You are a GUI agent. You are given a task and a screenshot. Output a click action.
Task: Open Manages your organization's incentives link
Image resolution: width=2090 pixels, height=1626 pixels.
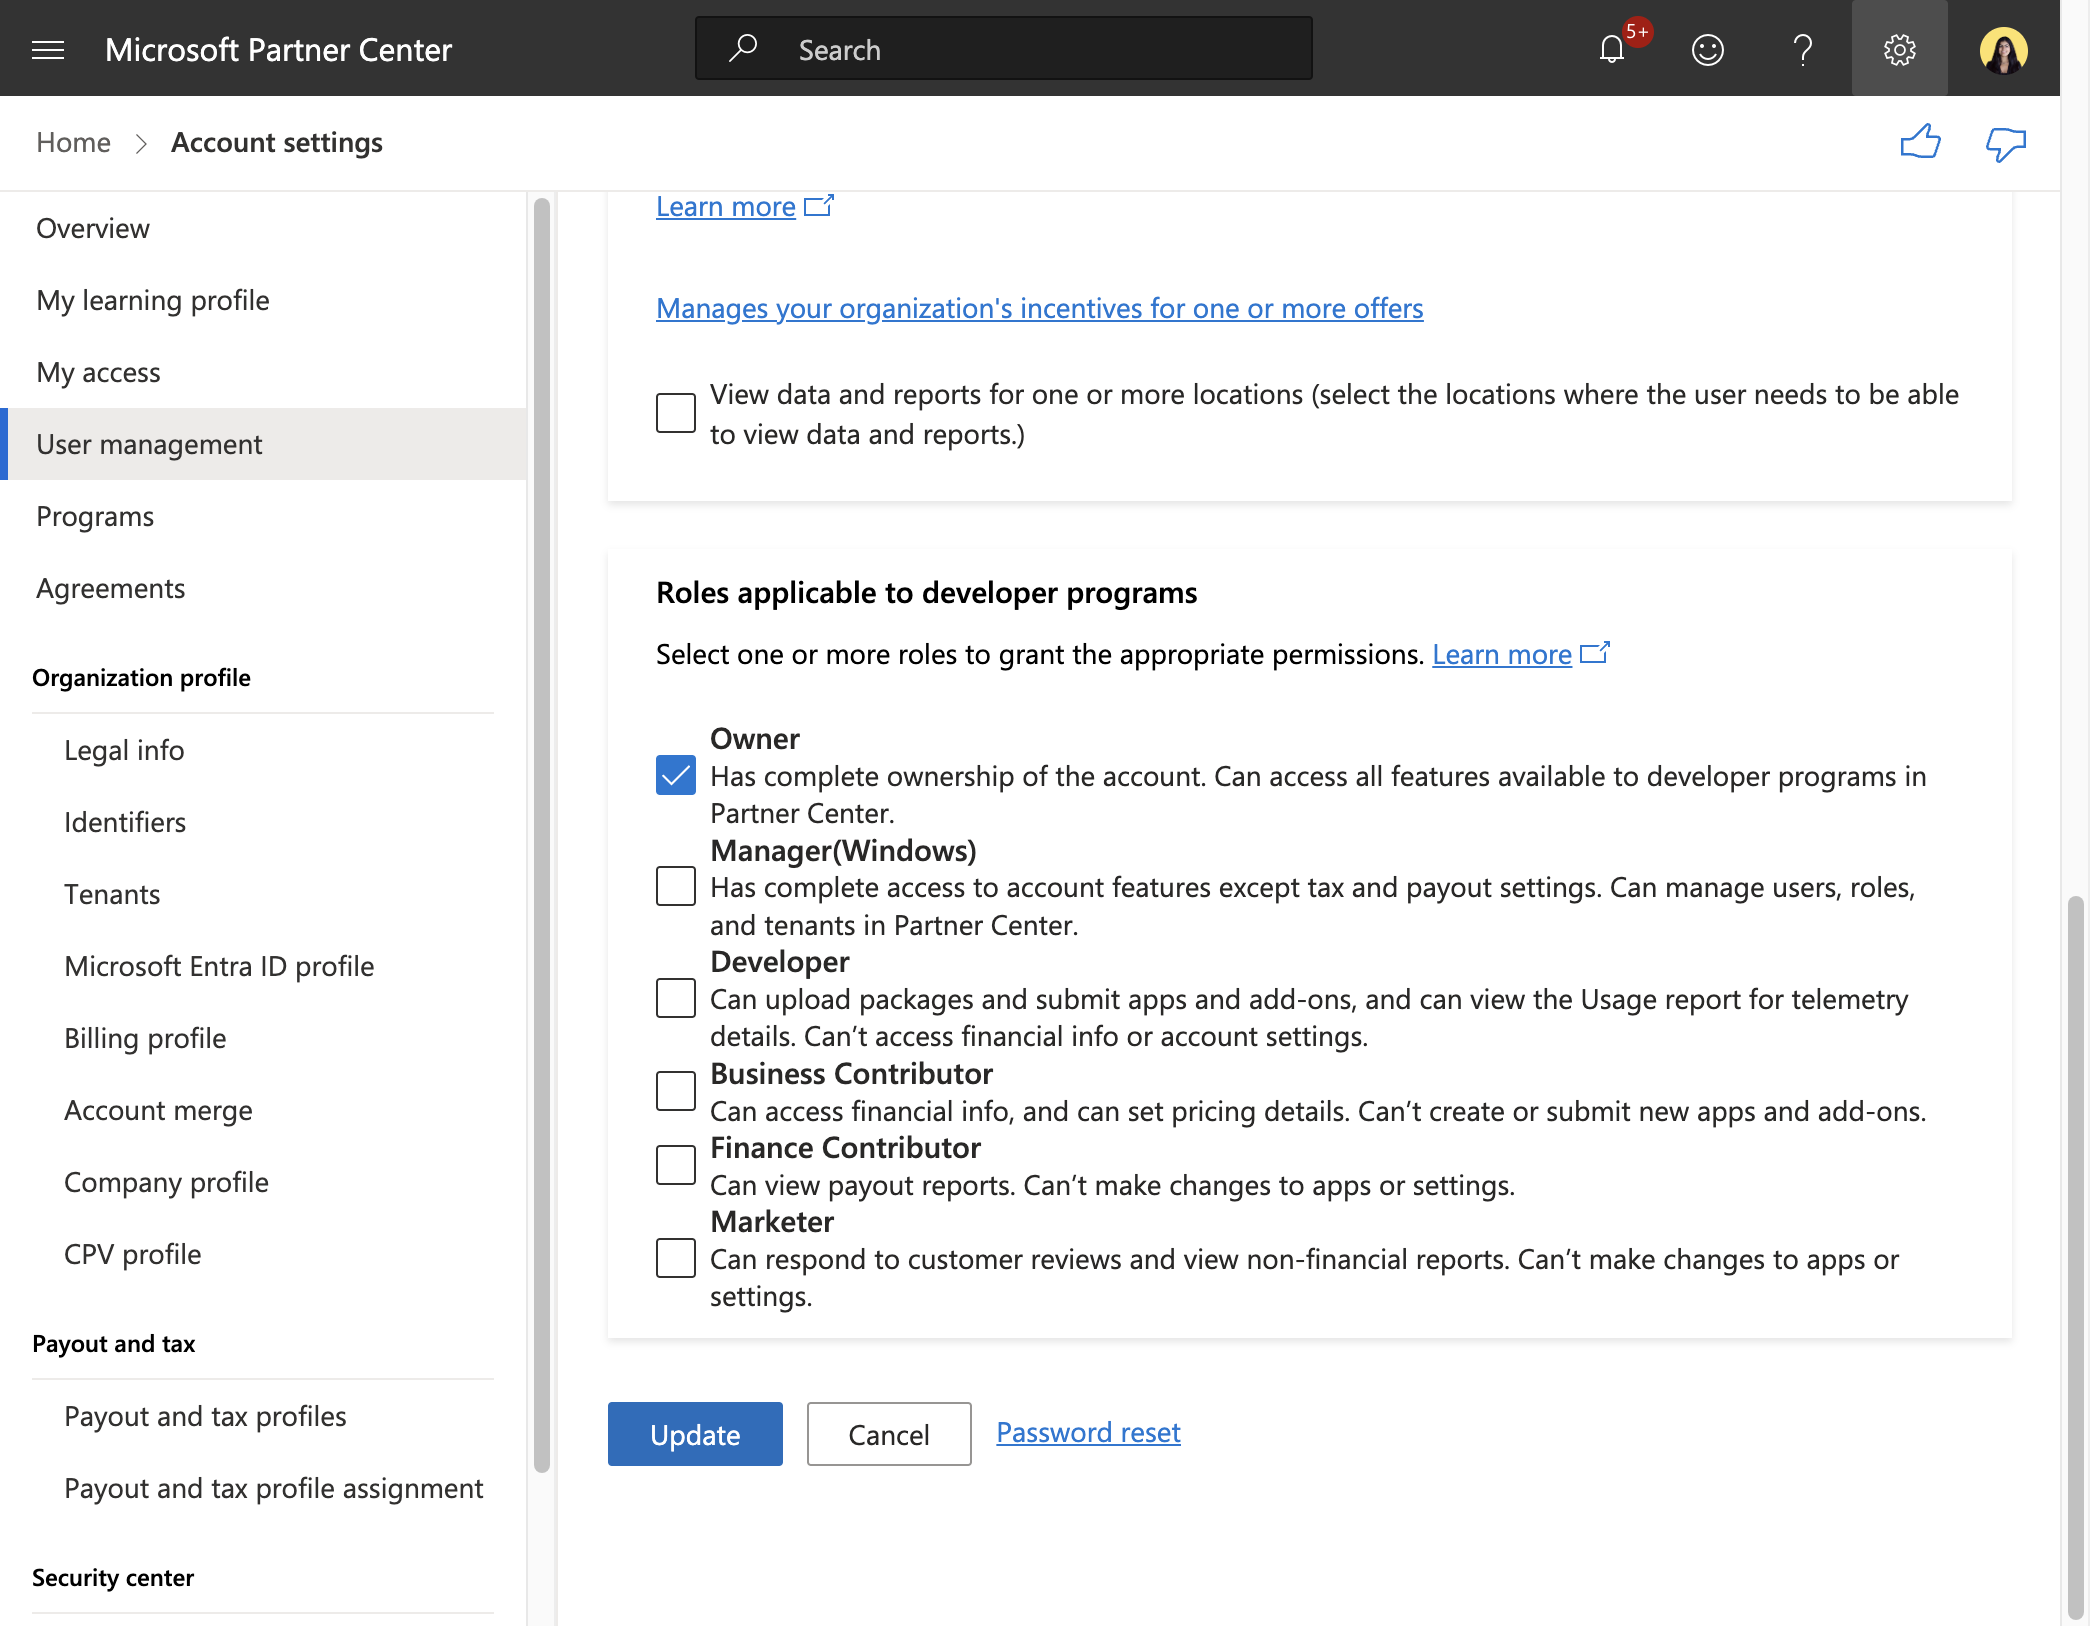coord(1039,308)
